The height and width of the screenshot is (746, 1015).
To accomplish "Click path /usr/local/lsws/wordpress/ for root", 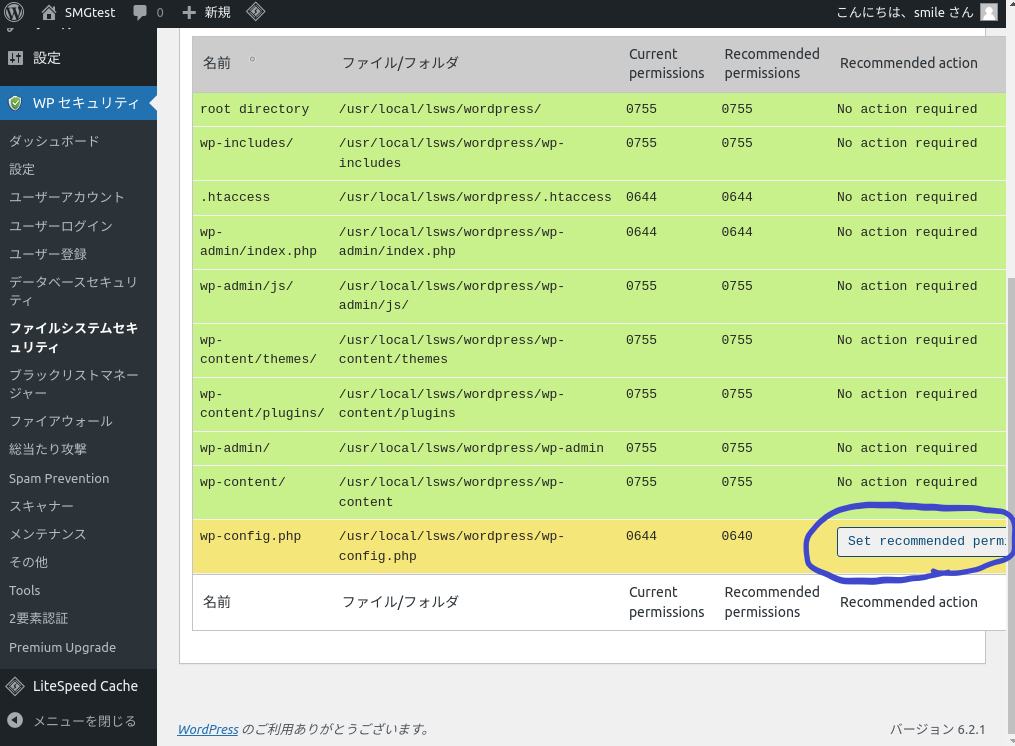I will (440, 109).
